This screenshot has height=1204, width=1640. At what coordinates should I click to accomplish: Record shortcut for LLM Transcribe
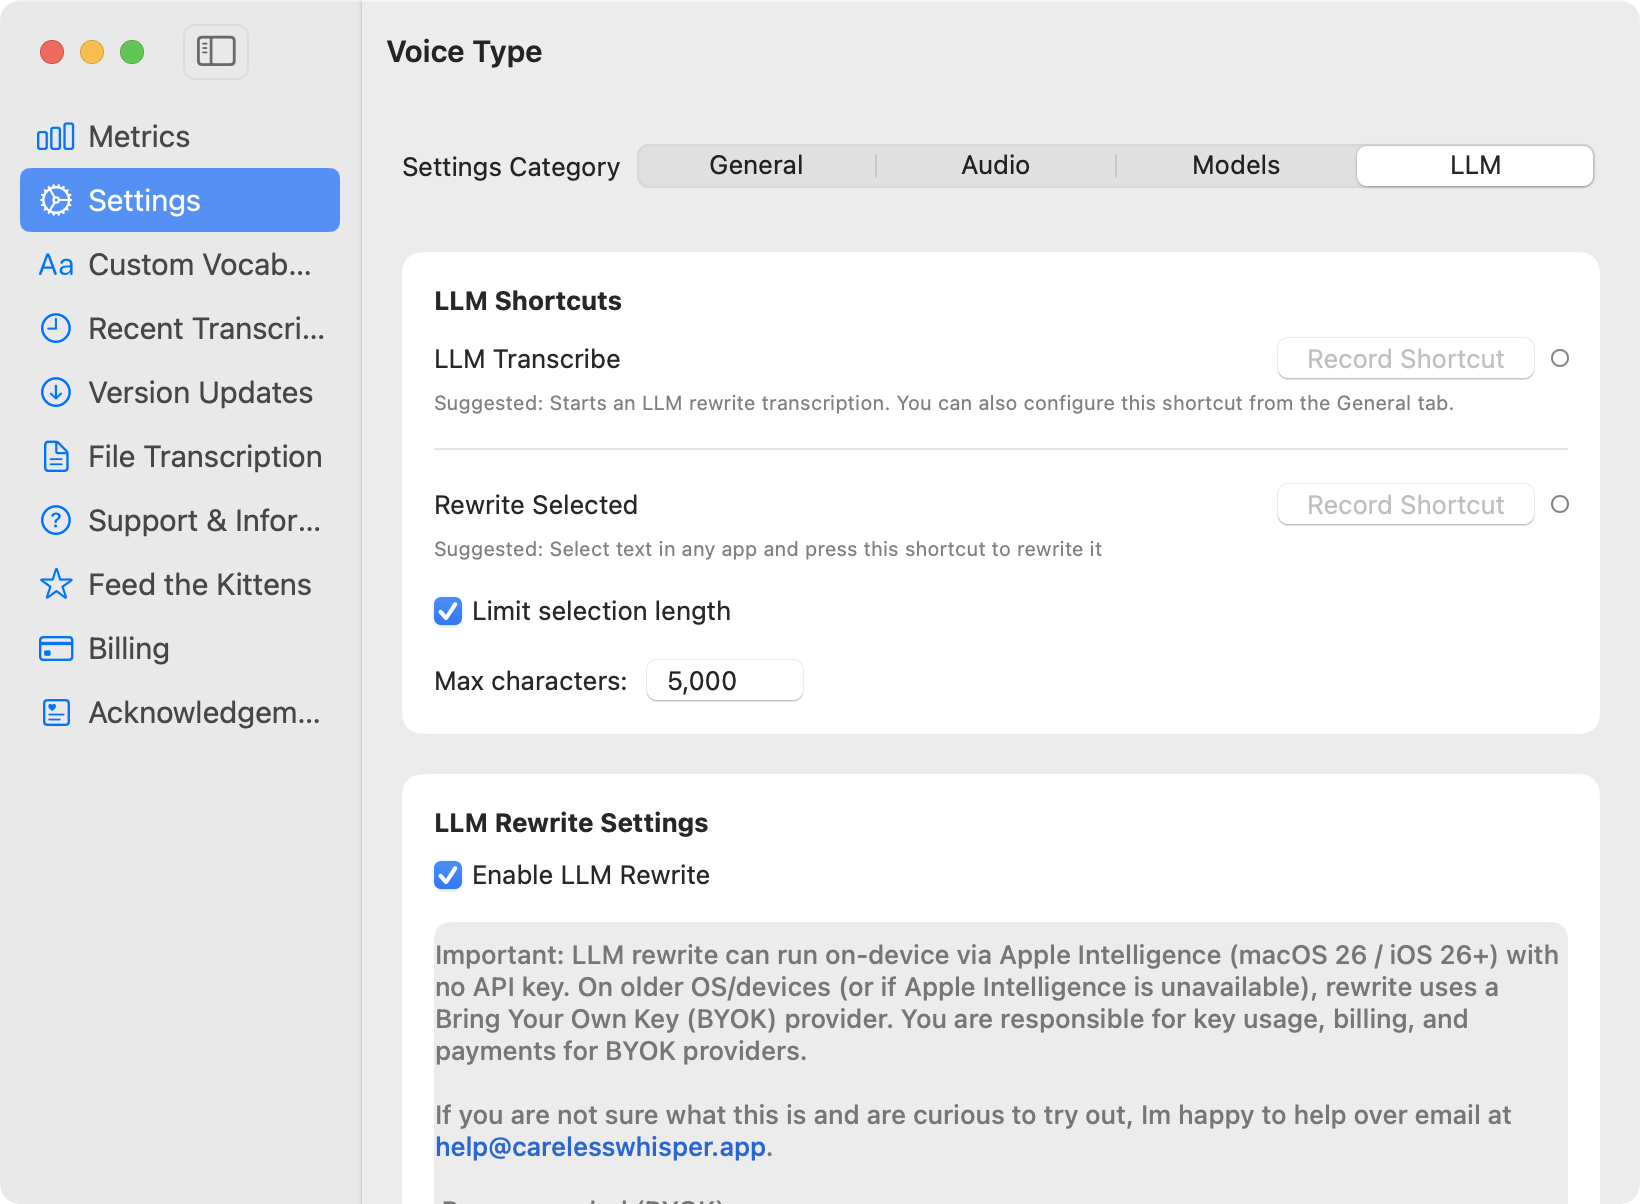(x=1406, y=359)
